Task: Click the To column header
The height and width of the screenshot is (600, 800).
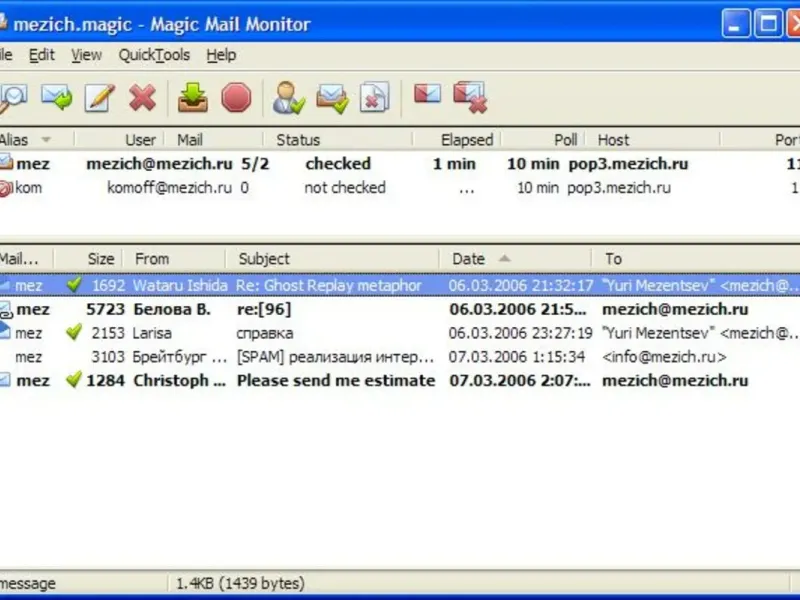Action: (696, 259)
